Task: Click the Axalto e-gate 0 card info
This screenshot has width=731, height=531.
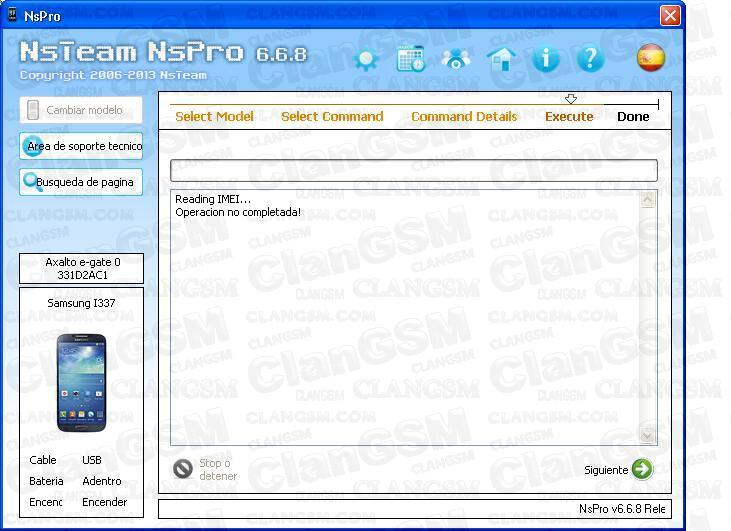Action: pyautogui.click(x=81, y=269)
